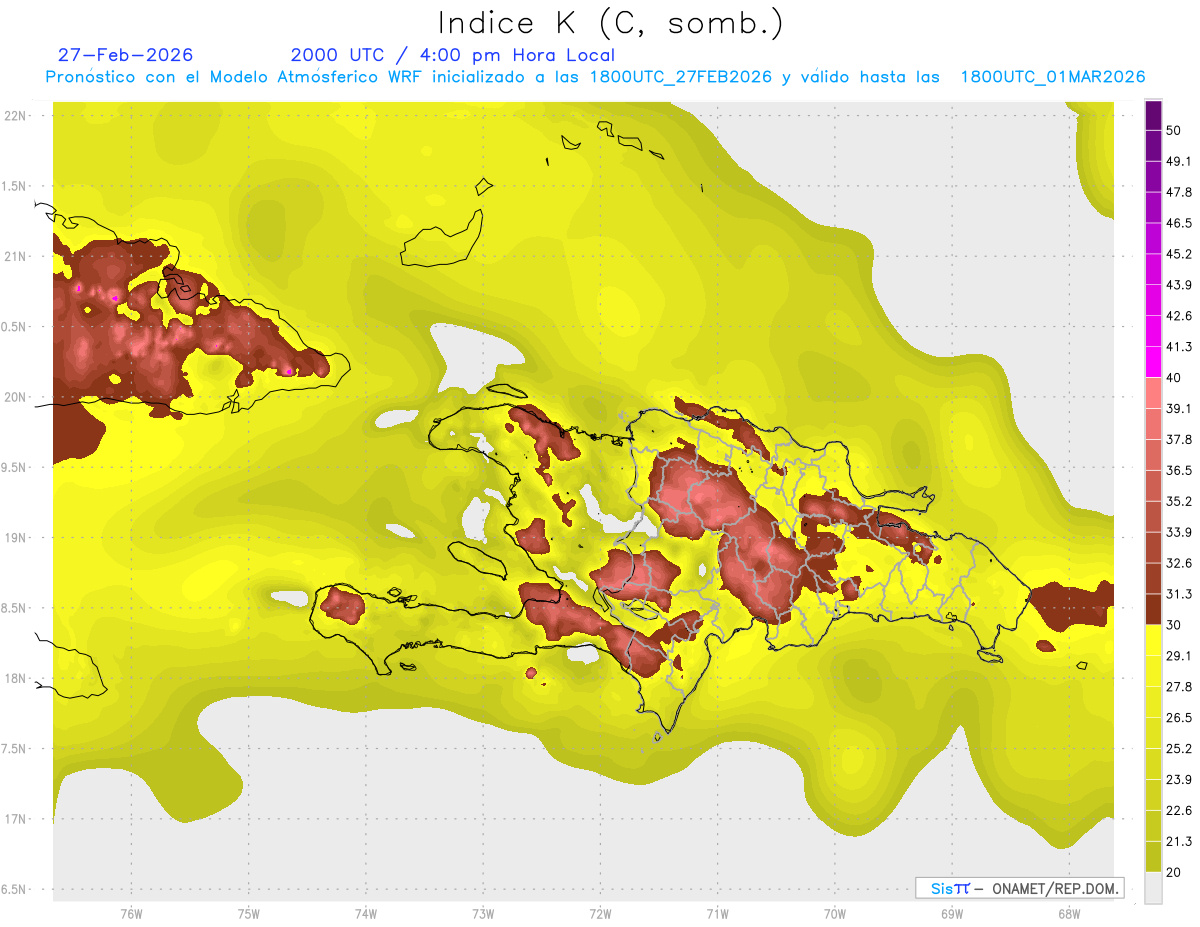Viewport: 1200px width, 927px height.
Task: Click the colorbar value "45.2"
Action: (1179, 254)
